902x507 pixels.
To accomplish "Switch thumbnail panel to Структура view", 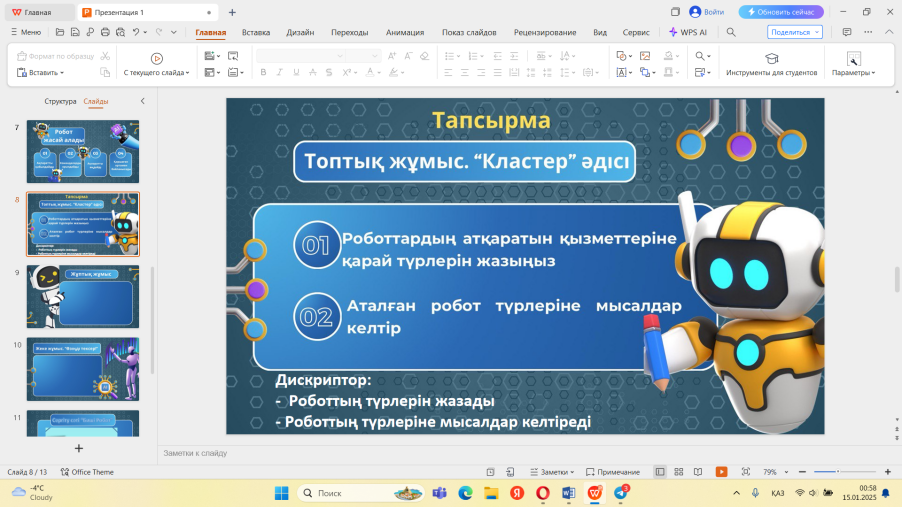I will point(60,101).
